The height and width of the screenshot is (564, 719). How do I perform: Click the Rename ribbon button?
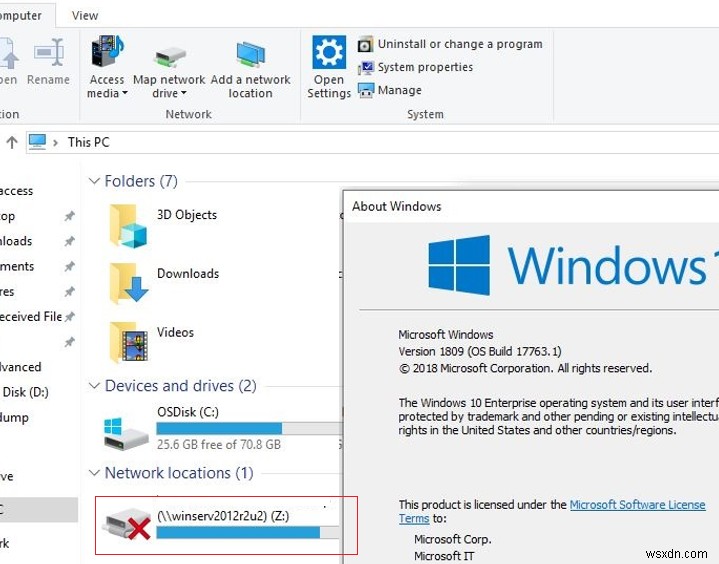coord(48,62)
